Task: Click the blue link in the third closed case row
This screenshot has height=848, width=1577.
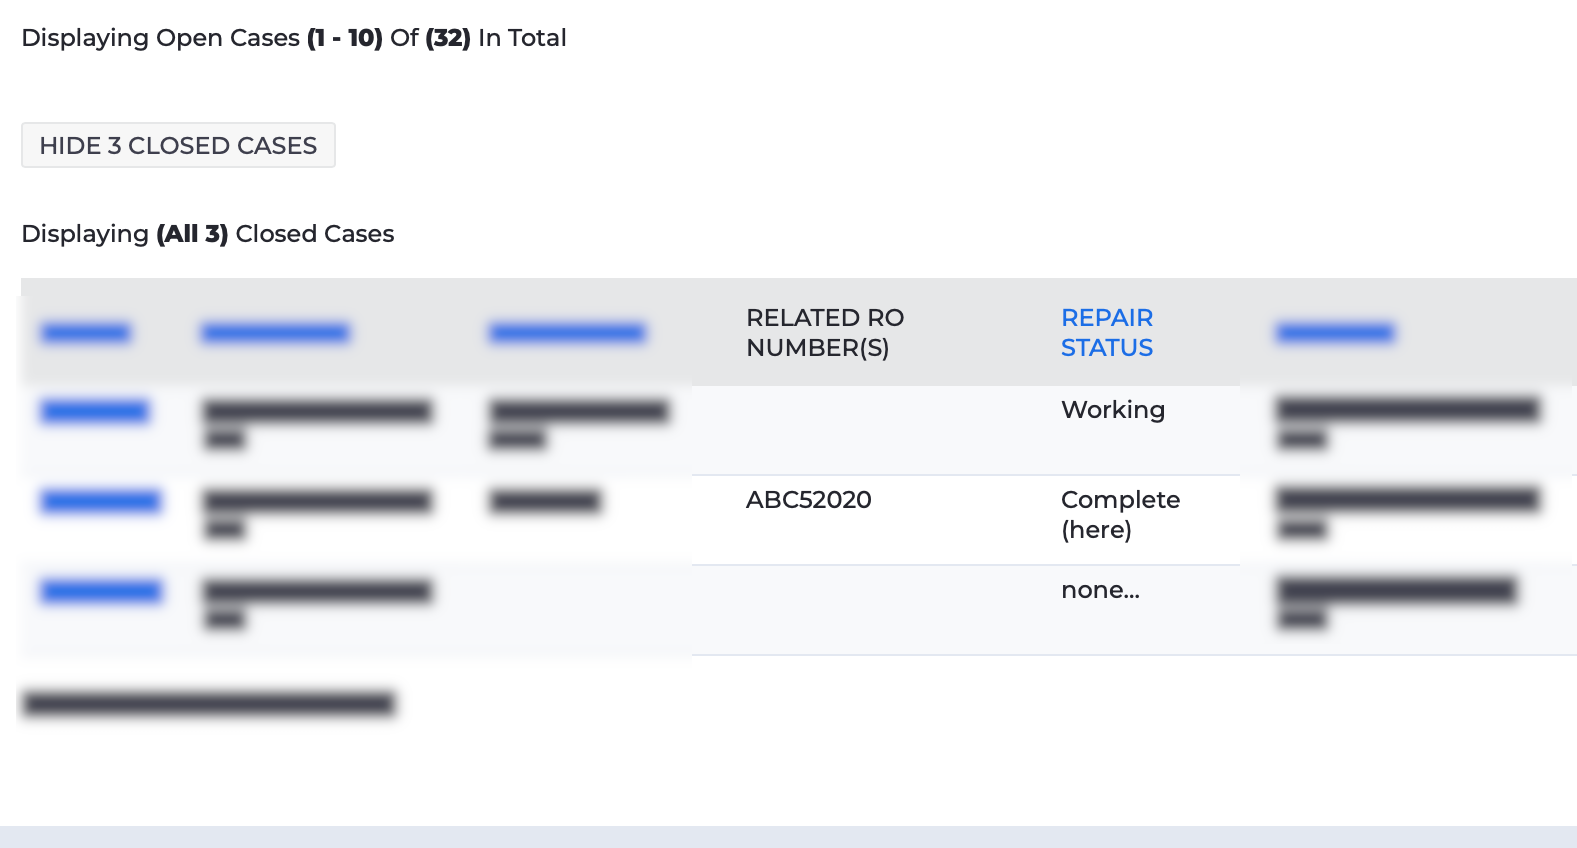Action: pos(99,591)
